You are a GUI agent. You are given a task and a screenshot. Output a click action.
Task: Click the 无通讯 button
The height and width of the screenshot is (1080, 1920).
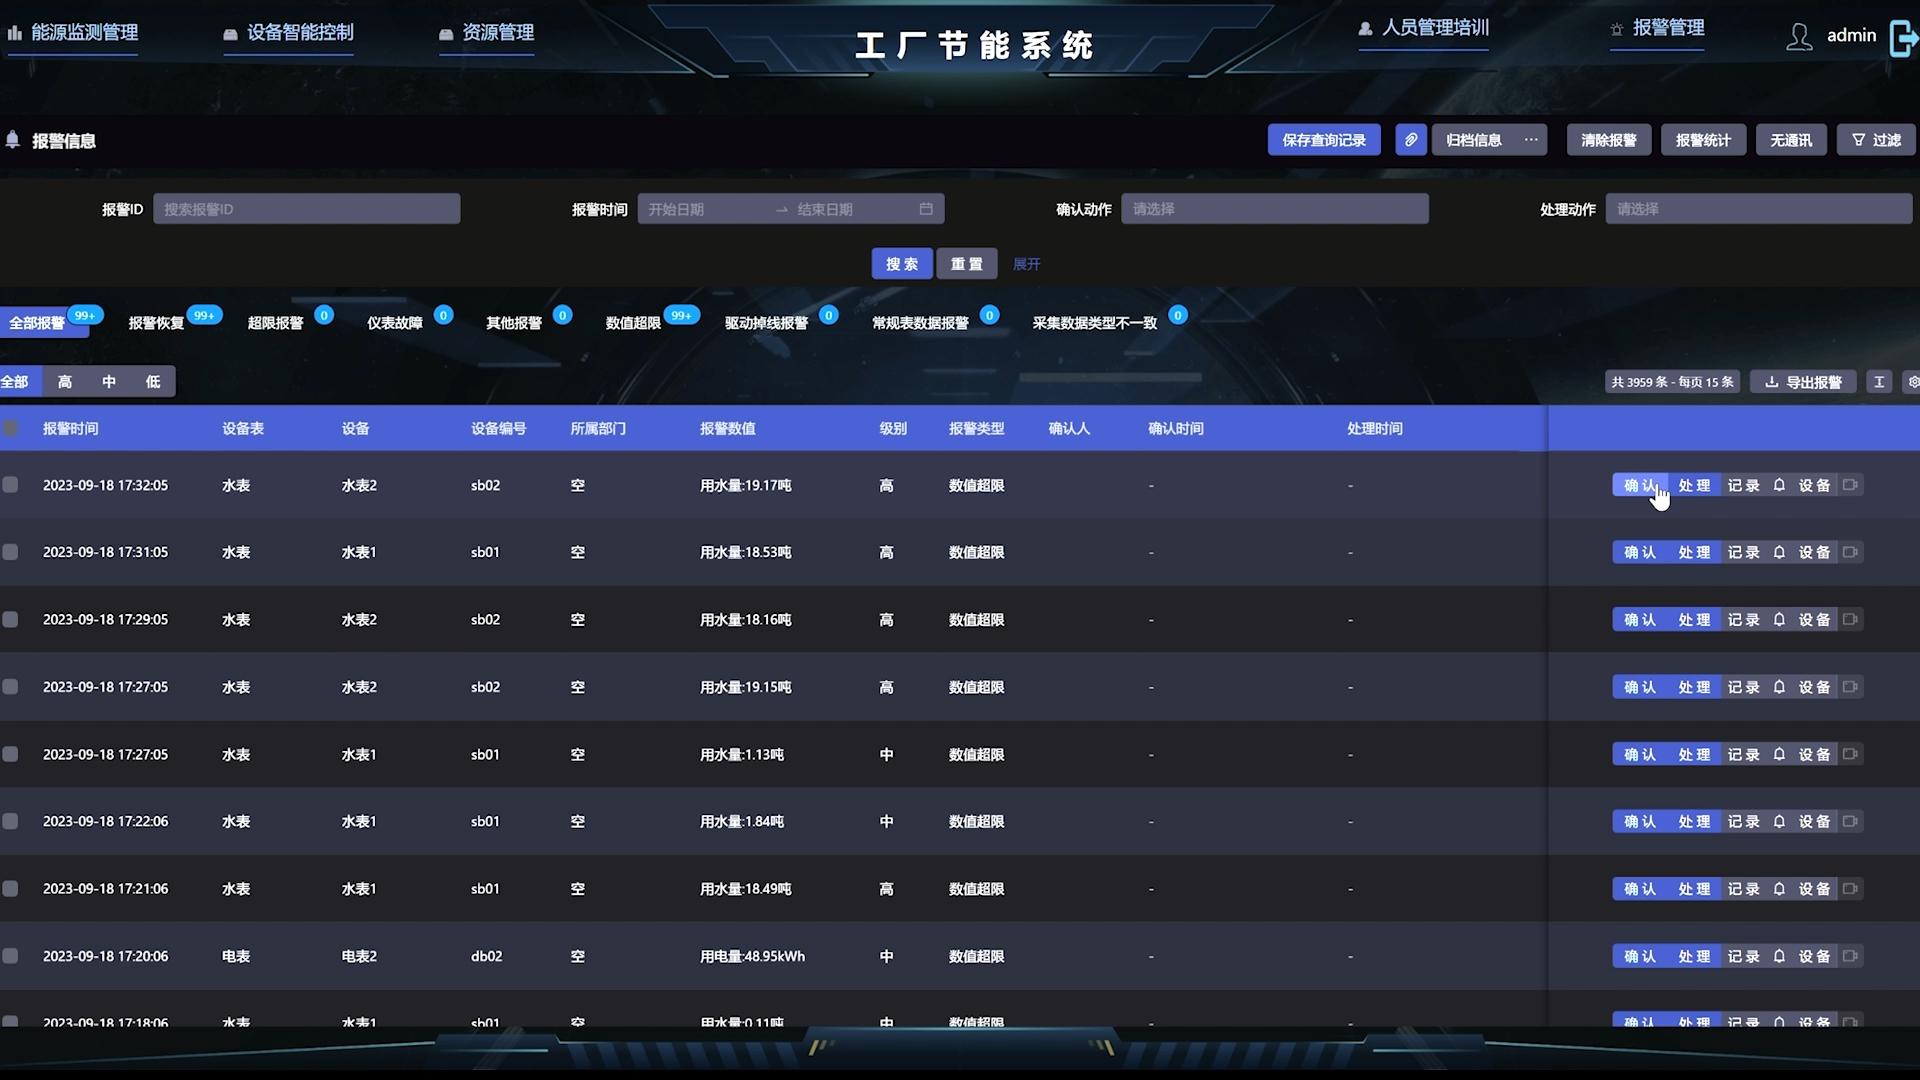(1791, 140)
